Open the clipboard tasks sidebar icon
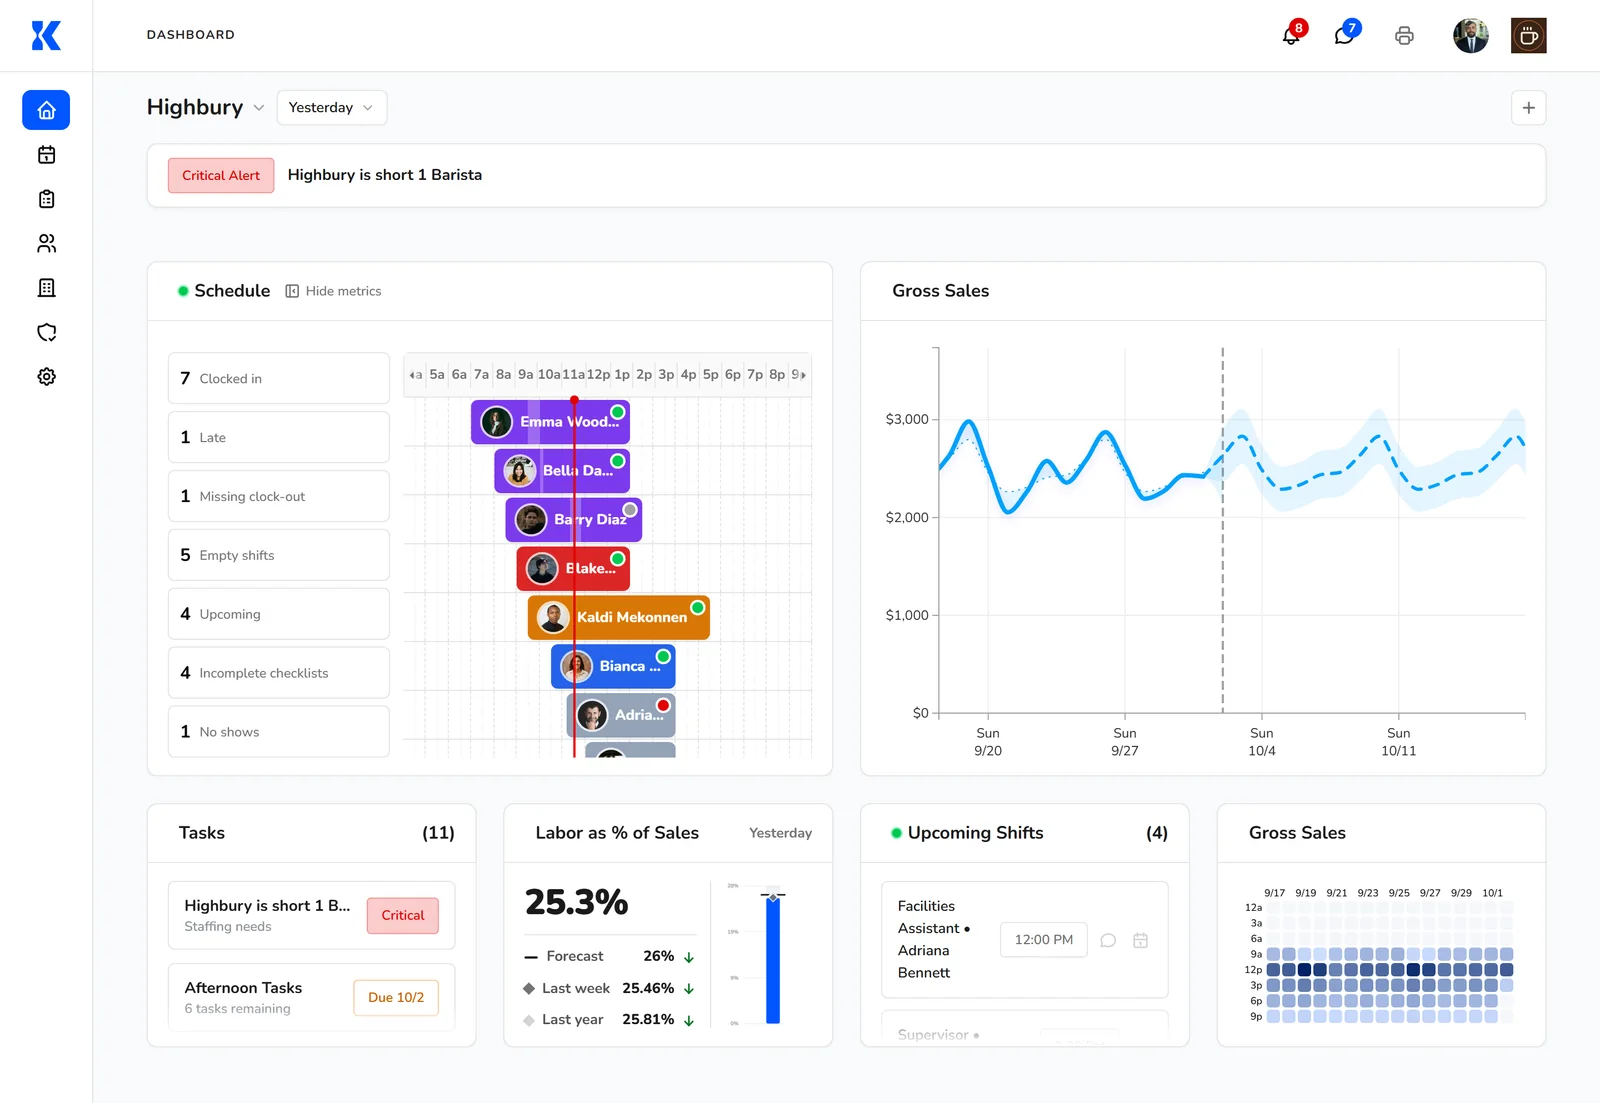Image resolution: width=1600 pixels, height=1103 pixels. [46, 199]
